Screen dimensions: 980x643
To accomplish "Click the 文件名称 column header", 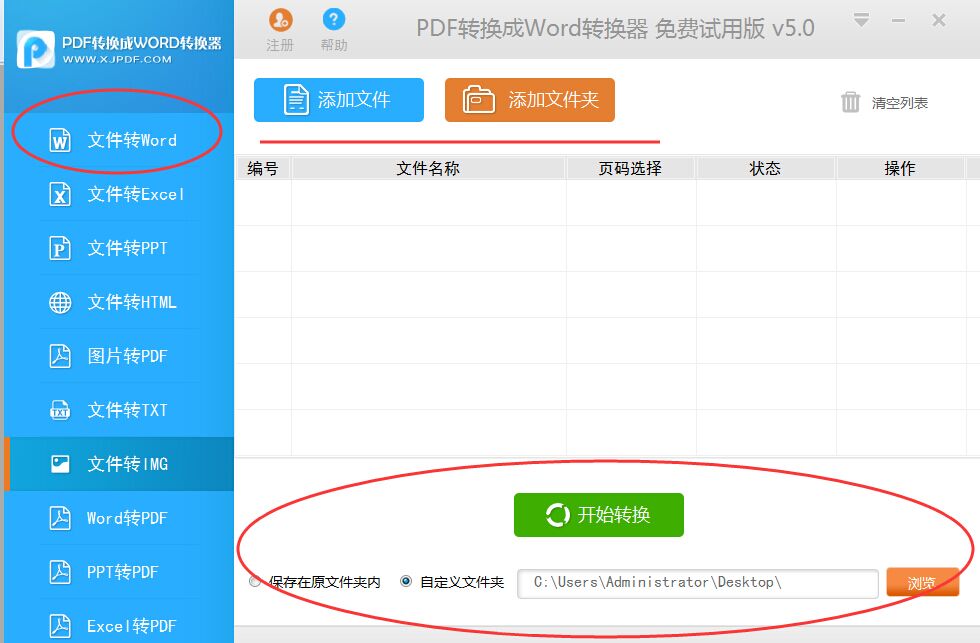I will pos(429,168).
